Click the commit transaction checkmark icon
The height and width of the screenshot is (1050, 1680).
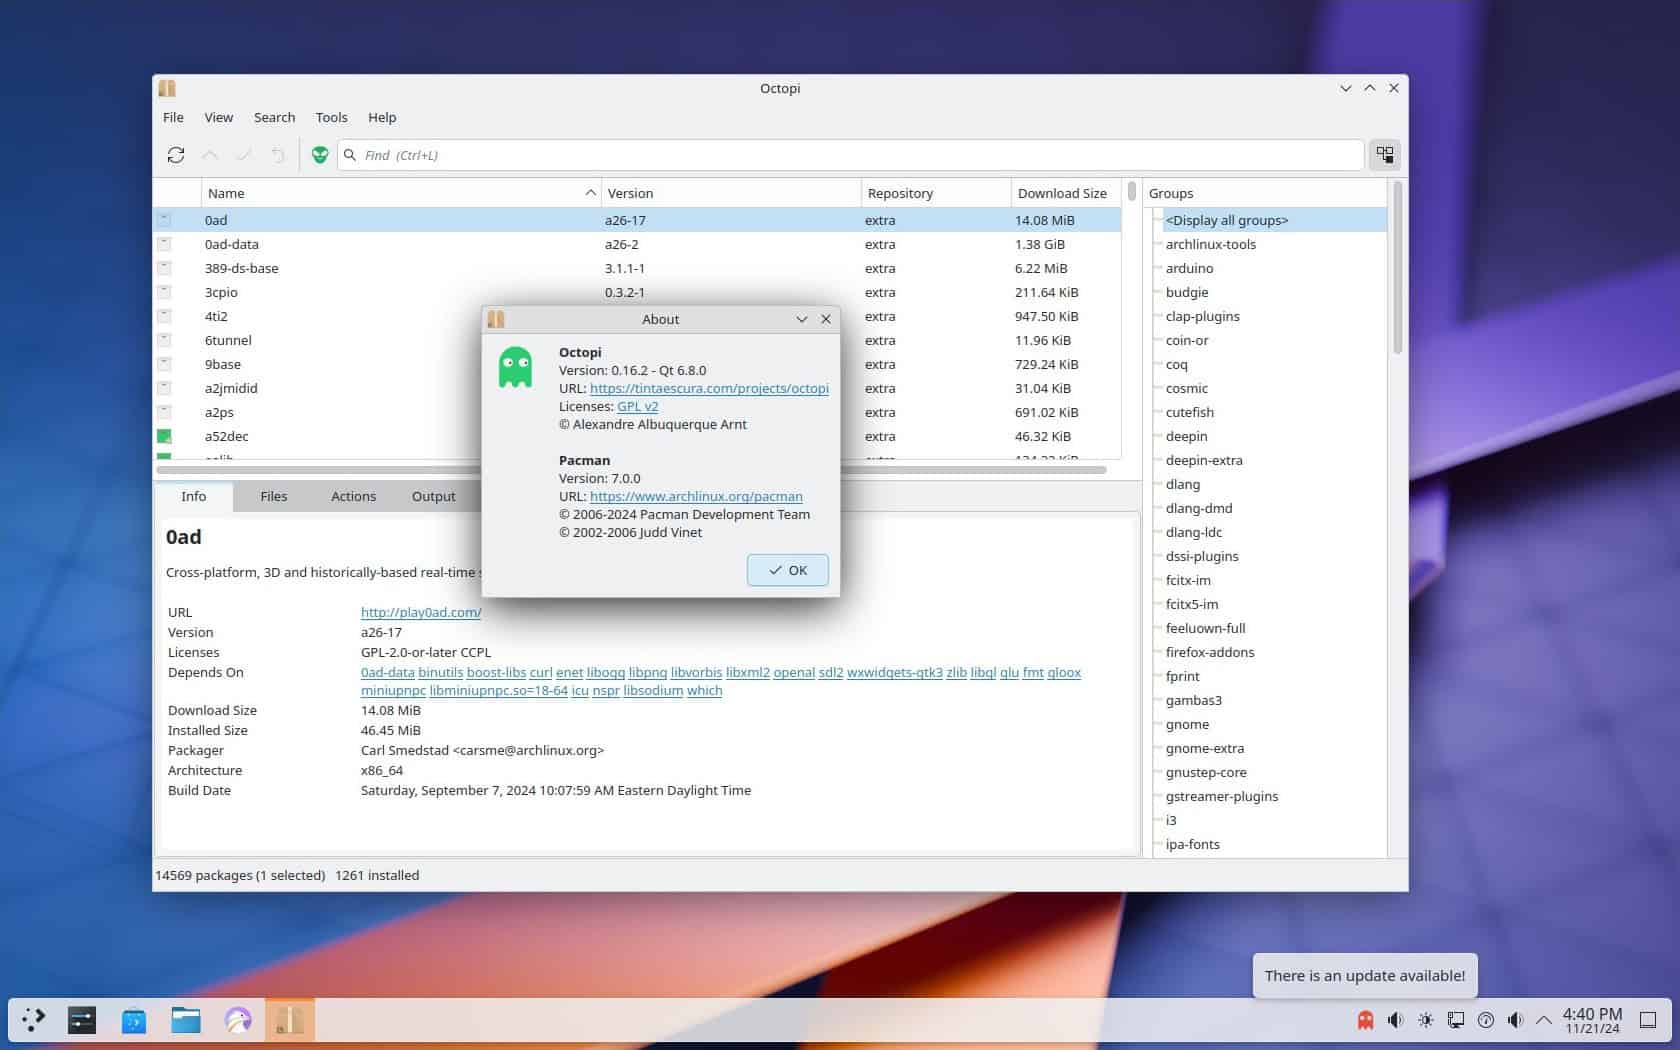click(244, 155)
